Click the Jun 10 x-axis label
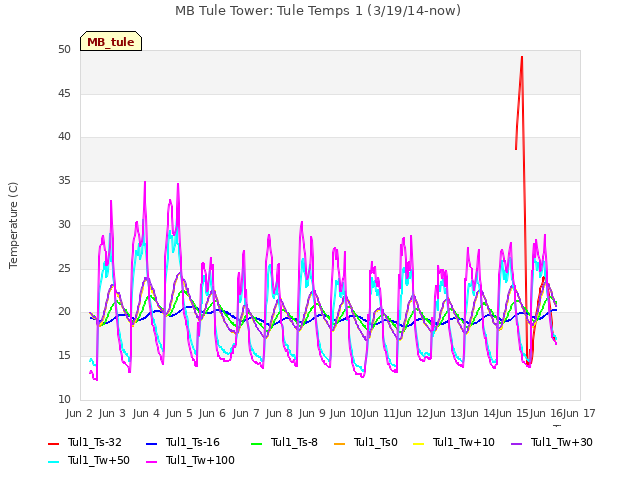This screenshot has height=480, width=640. (x=346, y=413)
